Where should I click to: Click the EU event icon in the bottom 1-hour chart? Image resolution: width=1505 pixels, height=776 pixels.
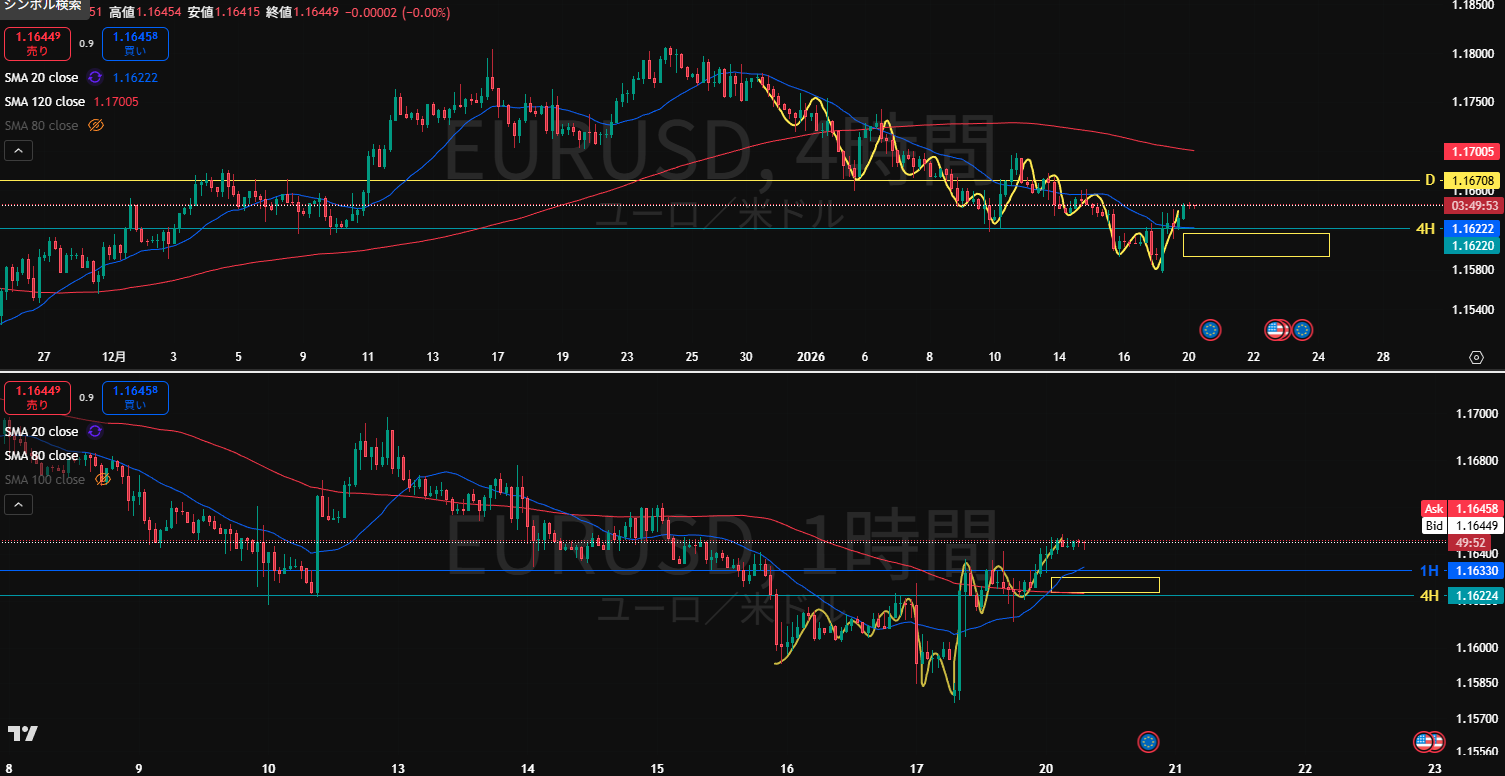point(1148,742)
